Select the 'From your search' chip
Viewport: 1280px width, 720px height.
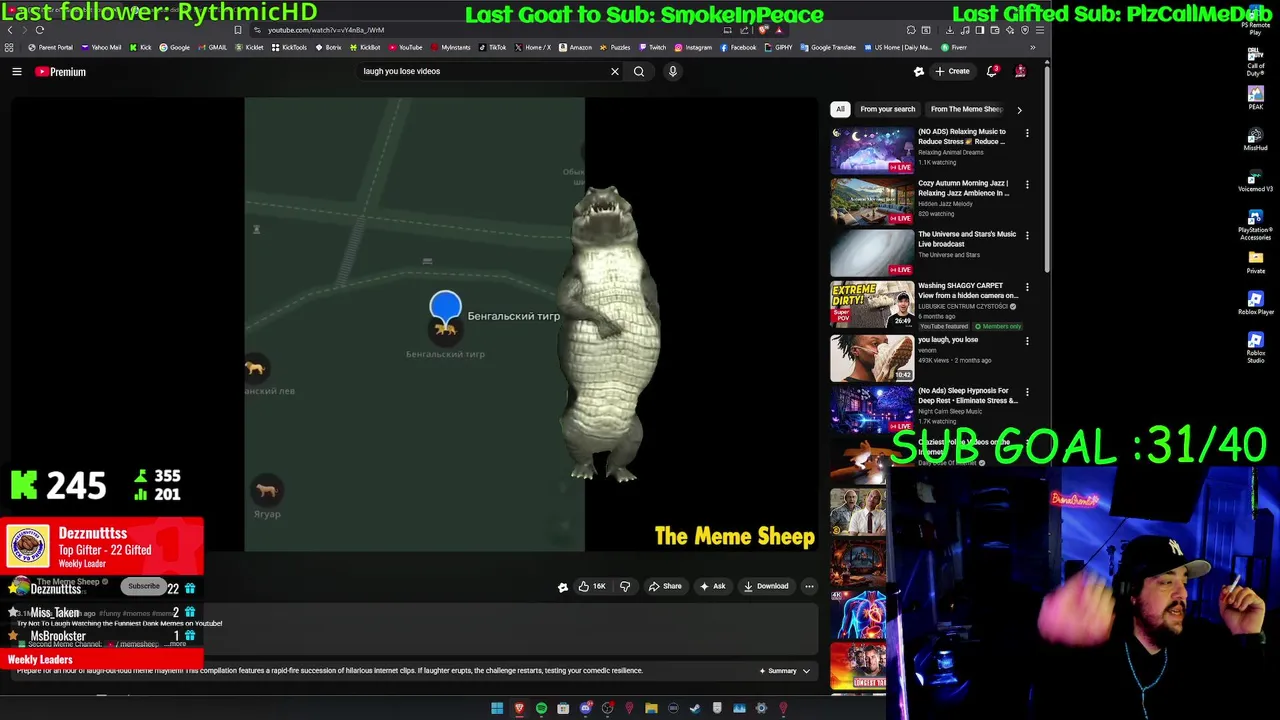coord(887,109)
